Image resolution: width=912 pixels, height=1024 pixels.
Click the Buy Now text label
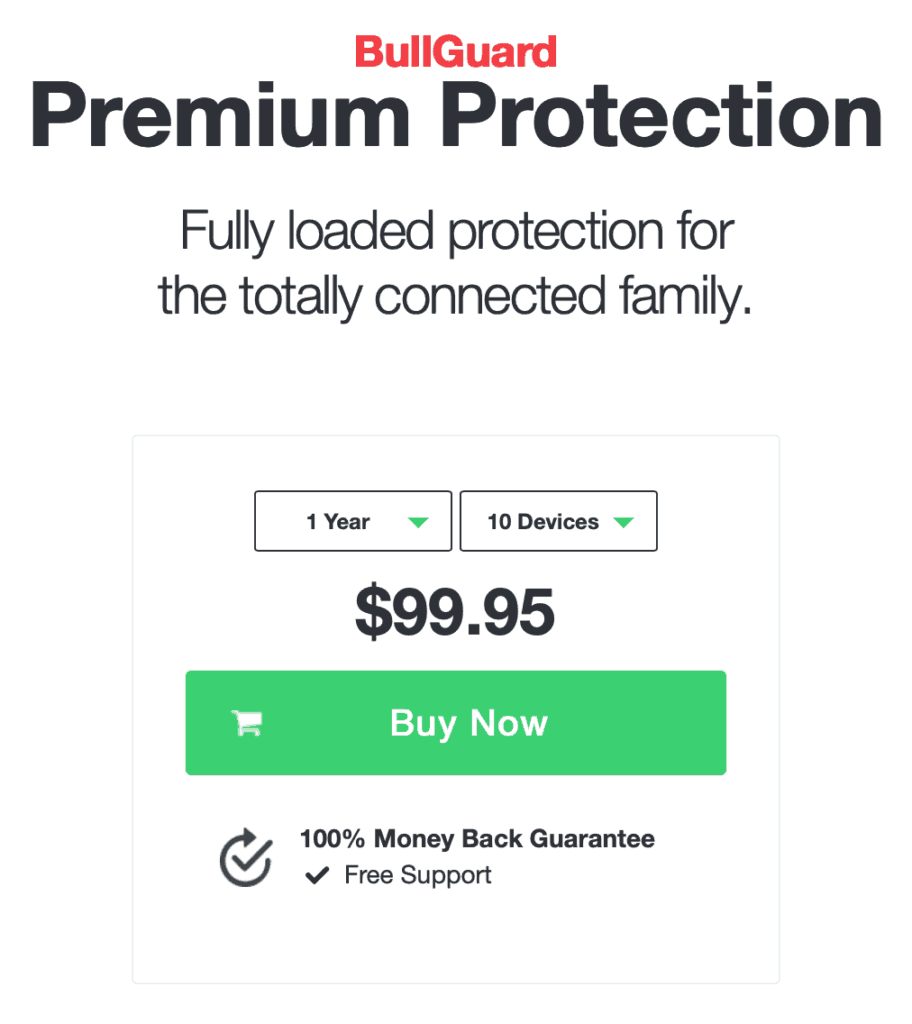pos(469,724)
